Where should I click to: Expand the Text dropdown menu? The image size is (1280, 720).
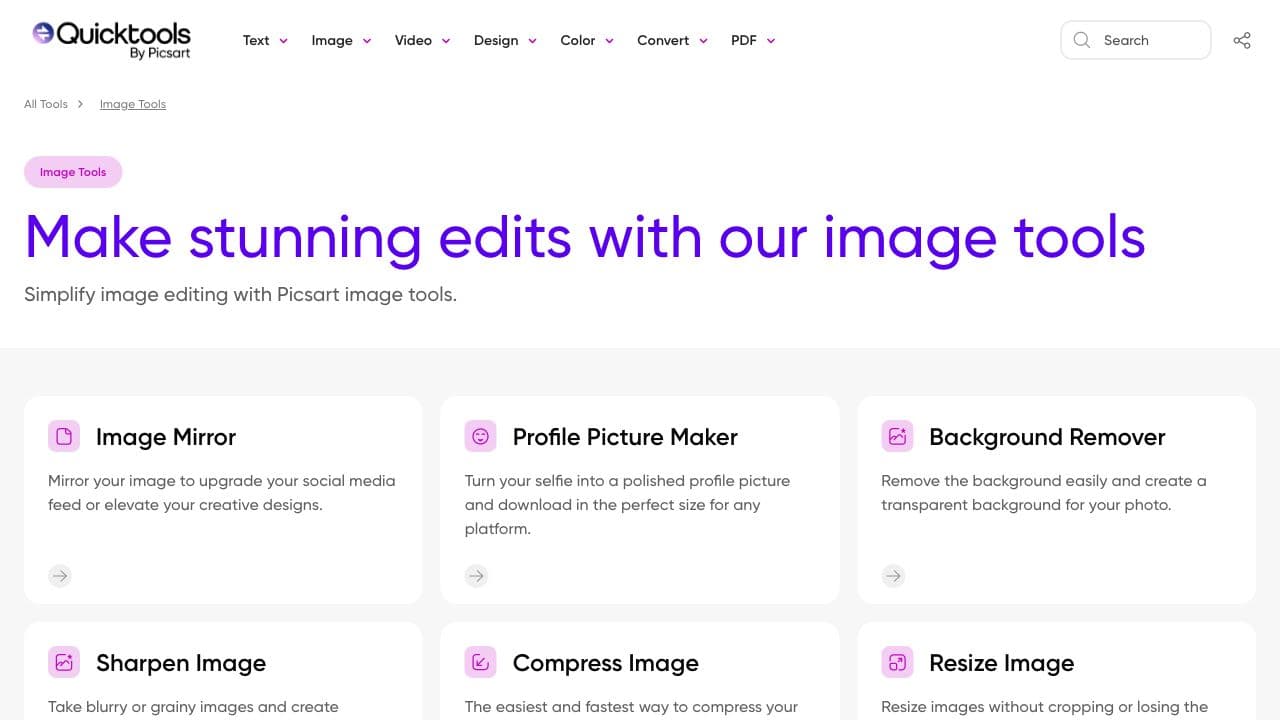tap(265, 40)
